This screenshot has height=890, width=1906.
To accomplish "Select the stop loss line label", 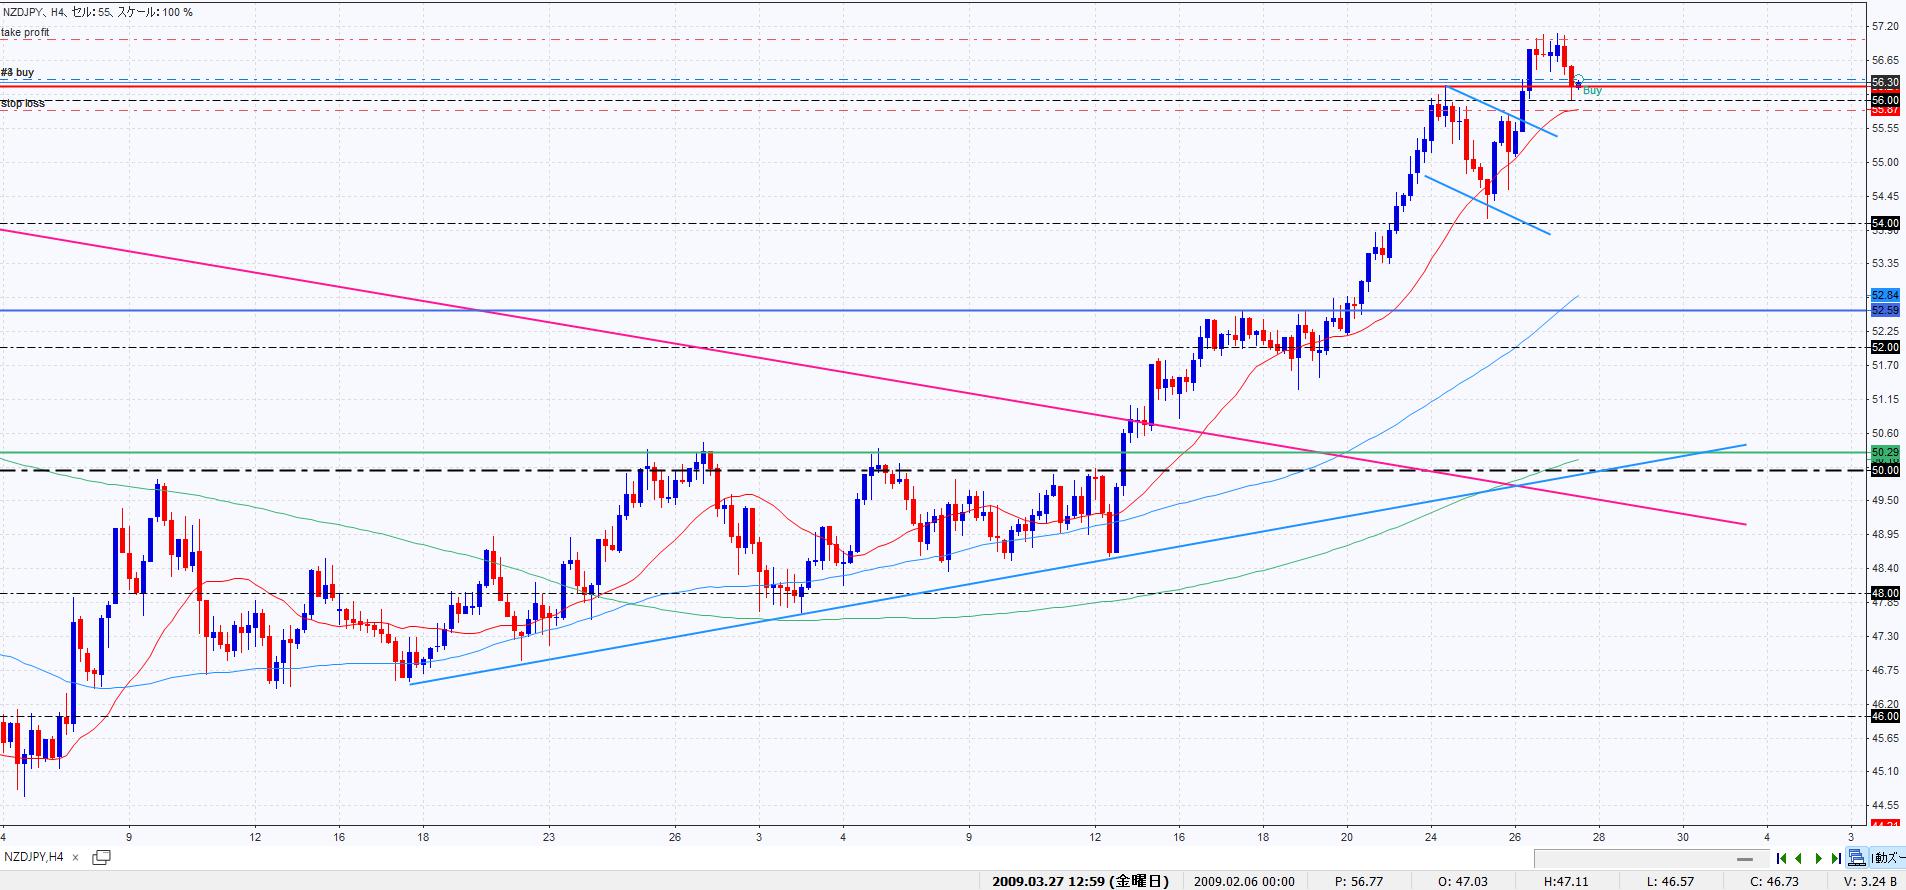I will (x=23, y=104).
